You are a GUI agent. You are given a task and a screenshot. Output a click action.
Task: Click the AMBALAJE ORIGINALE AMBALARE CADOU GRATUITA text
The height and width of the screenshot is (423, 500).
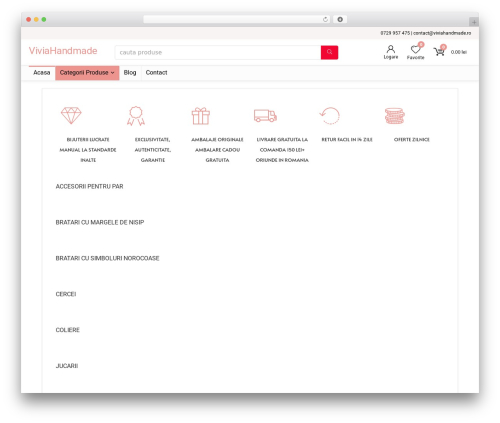217,150
